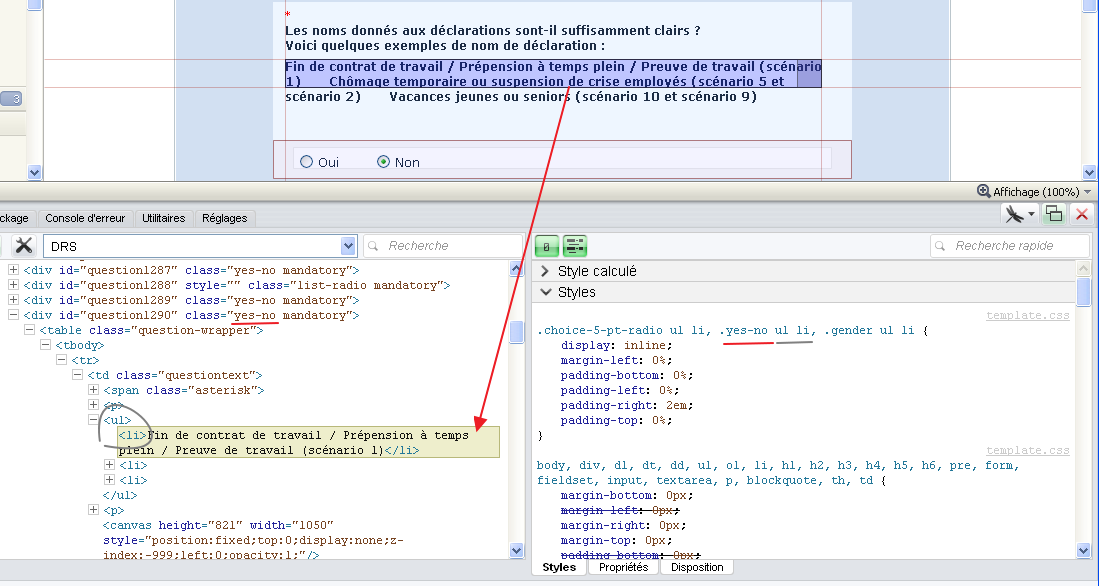Click the zoom magnifier next to Affichage
This screenshot has width=1099, height=586.
pyautogui.click(x=983, y=191)
